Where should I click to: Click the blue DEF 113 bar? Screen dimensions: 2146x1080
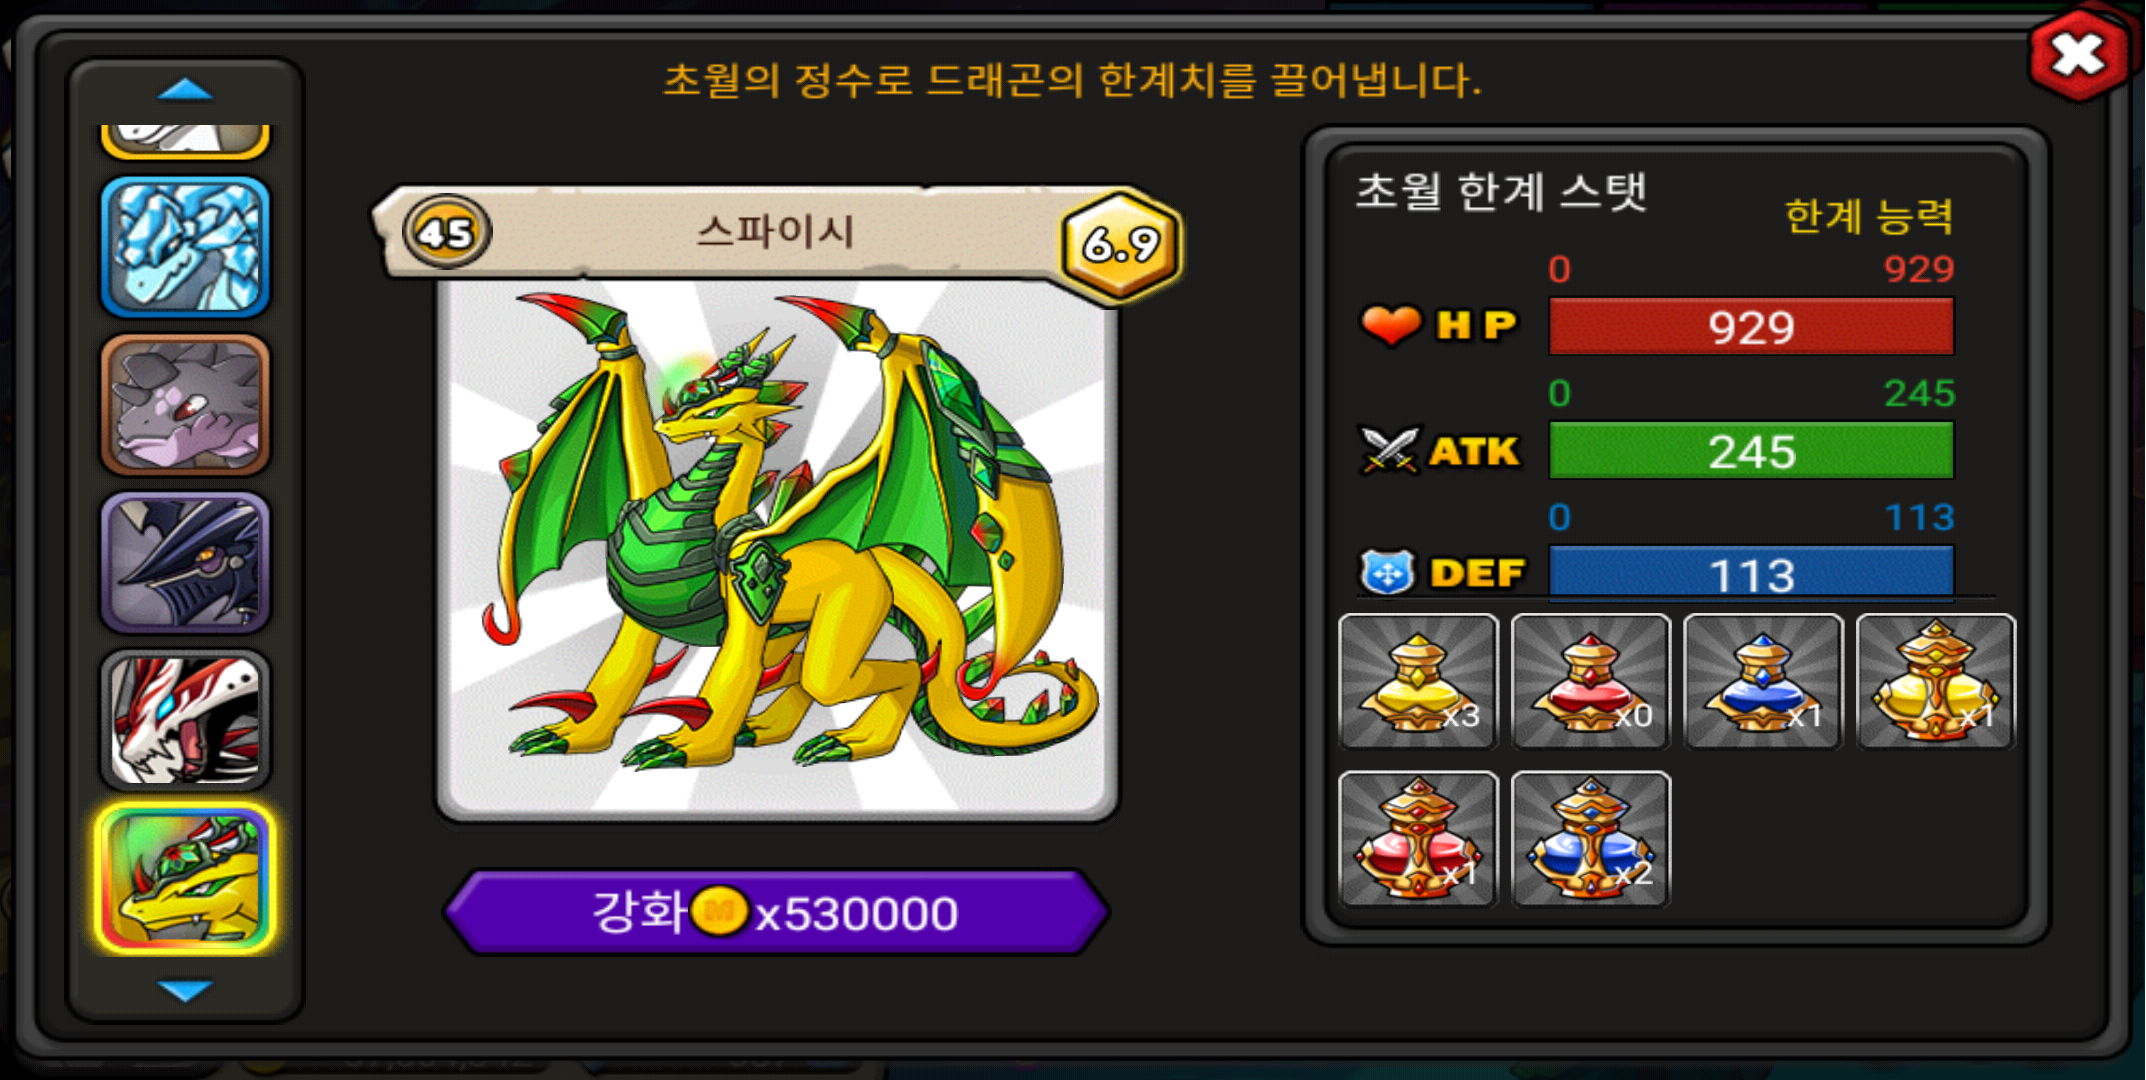[x=1751, y=572]
